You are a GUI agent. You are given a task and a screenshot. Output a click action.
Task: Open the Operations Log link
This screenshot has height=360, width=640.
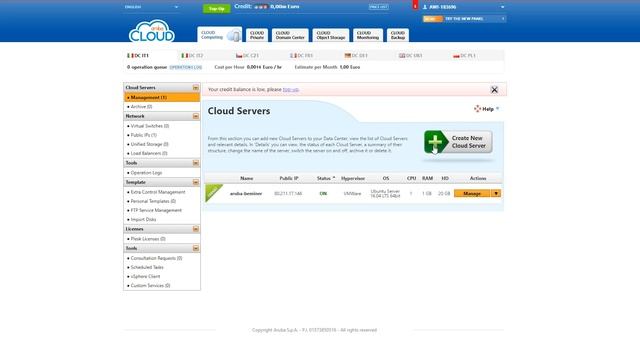(x=186, y=67)
